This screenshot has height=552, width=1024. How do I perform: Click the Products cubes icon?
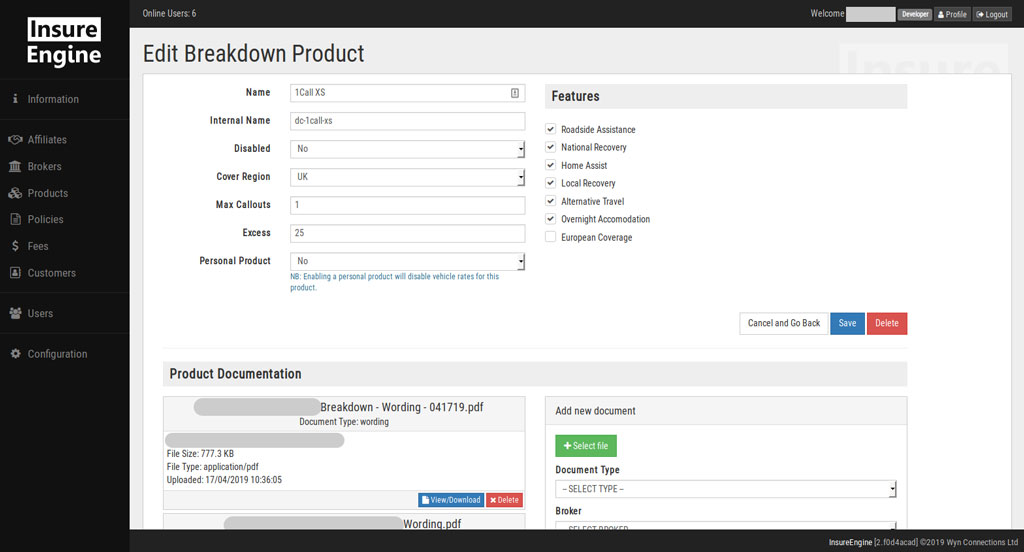[x=15, y=193]
